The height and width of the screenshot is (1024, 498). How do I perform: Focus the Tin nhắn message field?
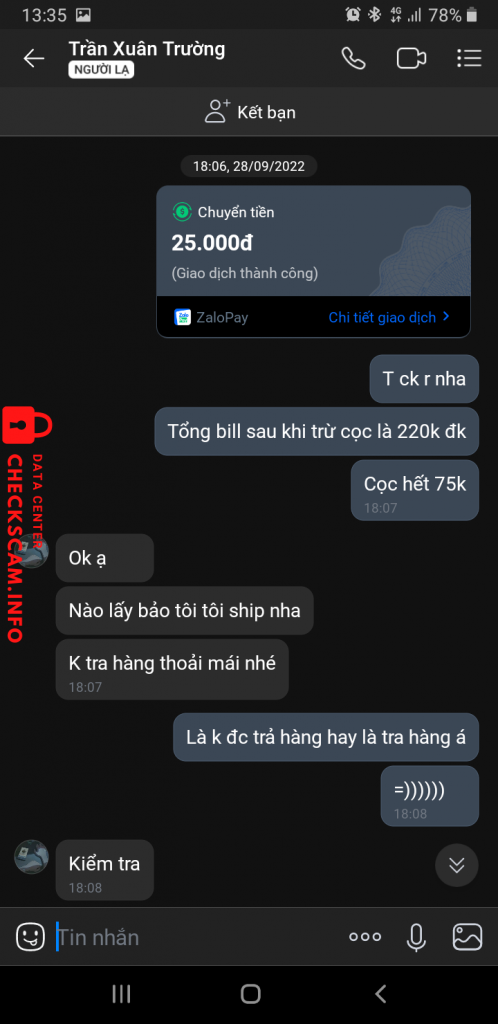[x=196, y=937]
